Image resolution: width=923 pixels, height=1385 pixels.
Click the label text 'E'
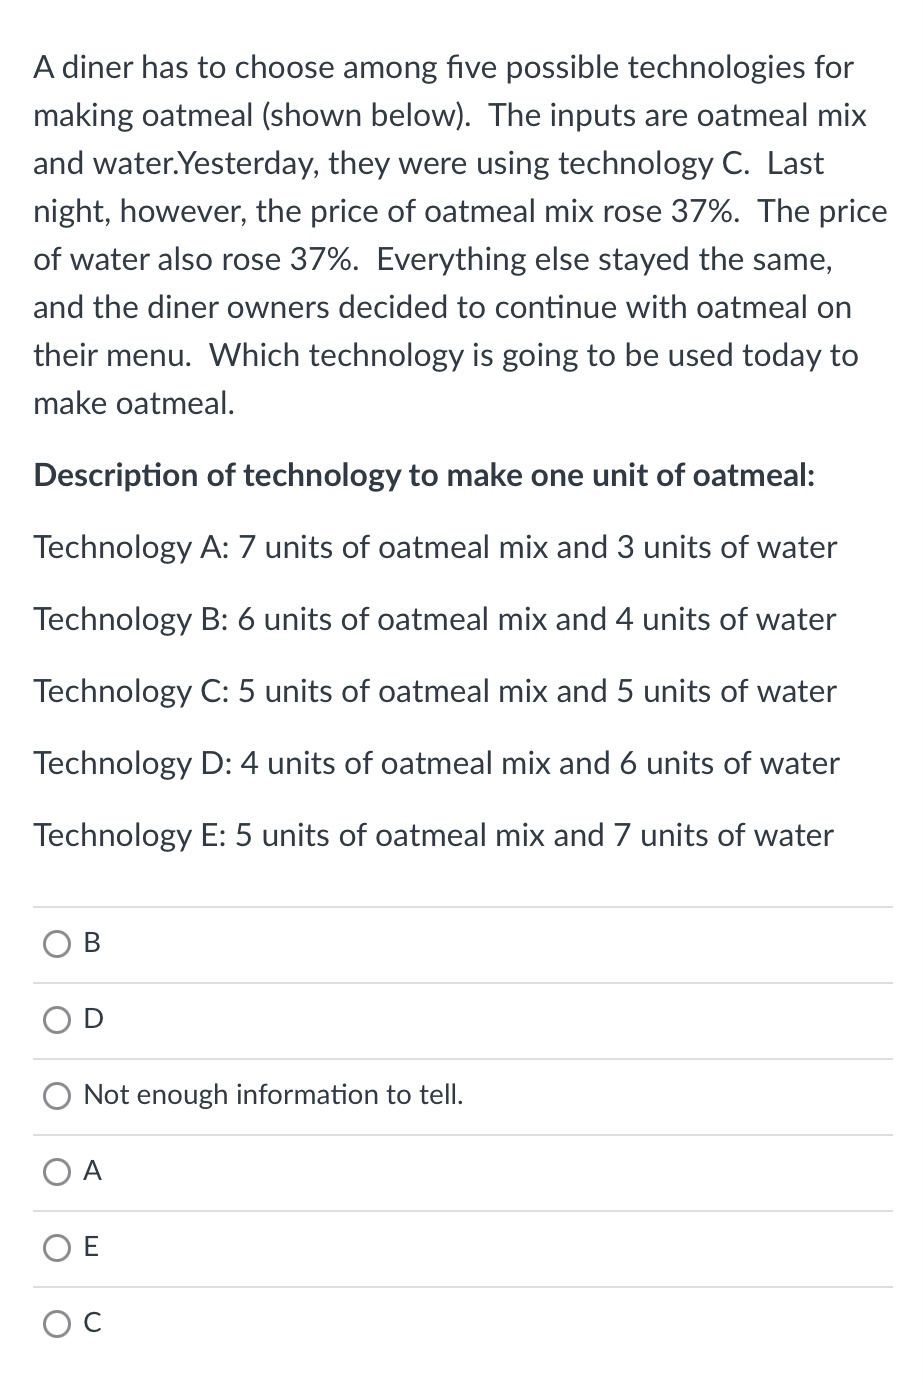pos(91,1248)
